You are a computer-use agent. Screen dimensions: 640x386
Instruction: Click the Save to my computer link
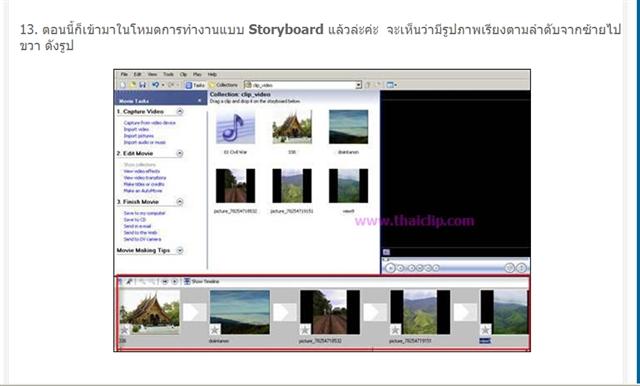coord(144,213)
